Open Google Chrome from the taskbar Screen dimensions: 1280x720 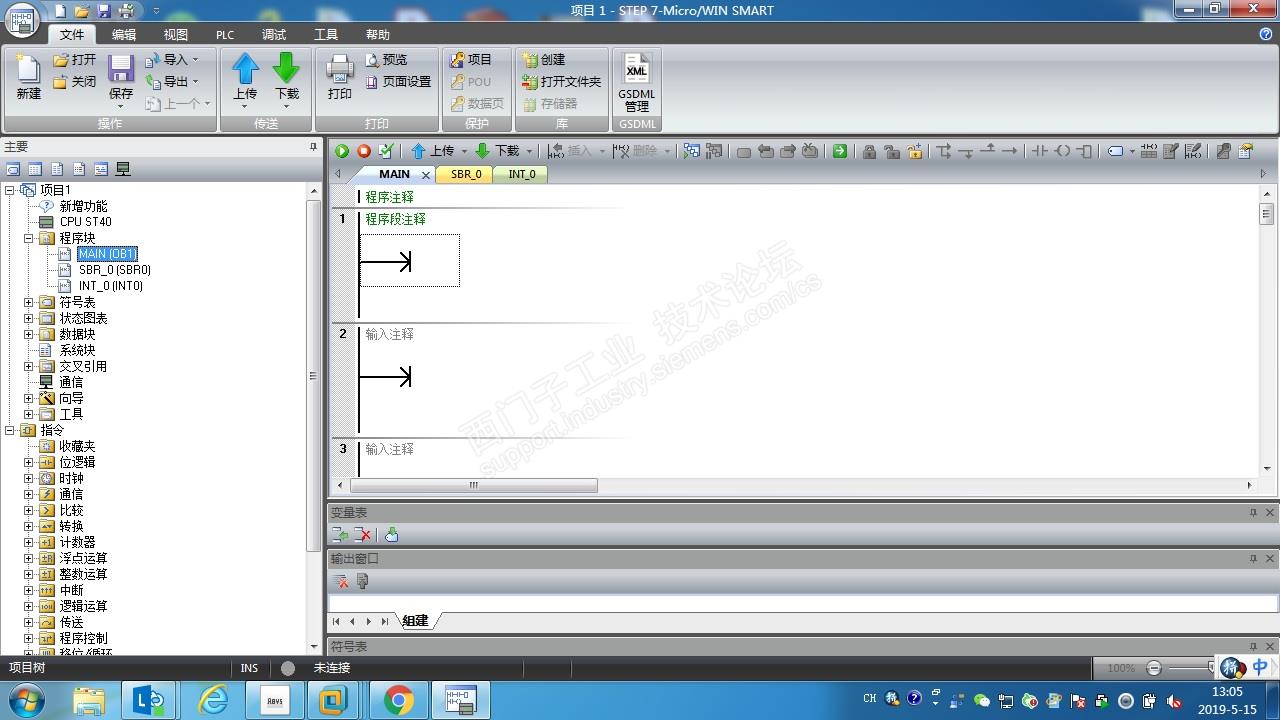pyautogui.click(x=398, y=701)
